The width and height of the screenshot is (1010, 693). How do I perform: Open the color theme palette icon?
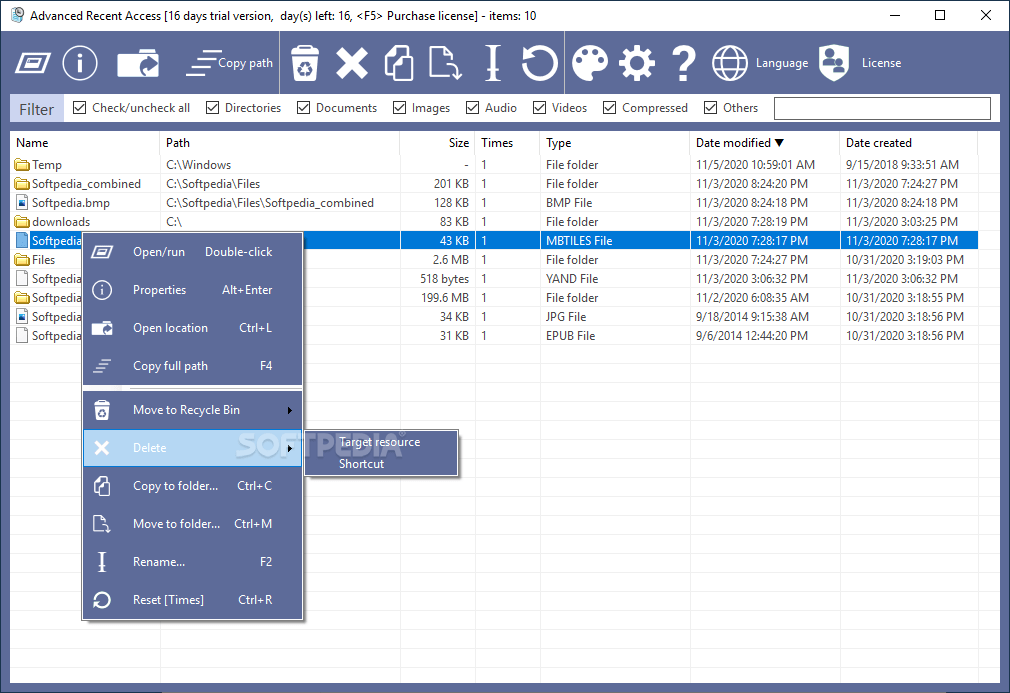click(589, 63)
